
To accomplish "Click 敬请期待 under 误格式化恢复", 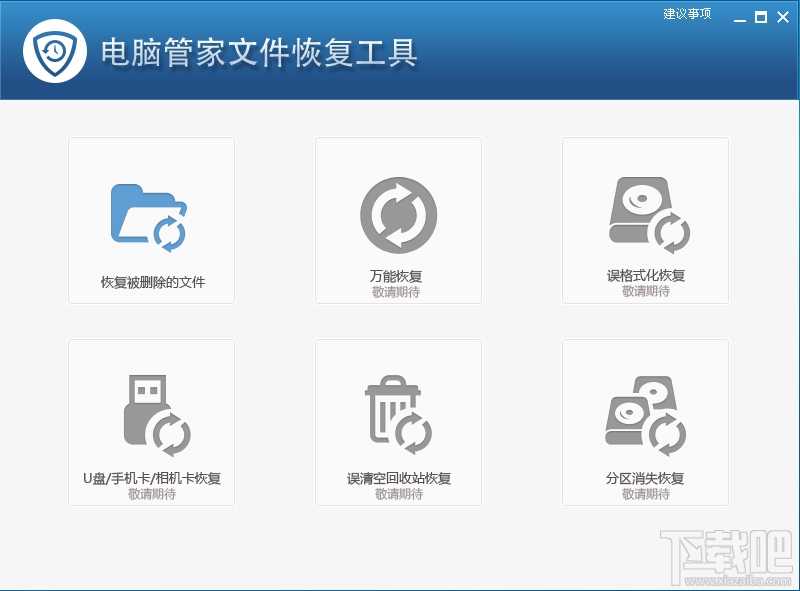I will click(645, 291).
